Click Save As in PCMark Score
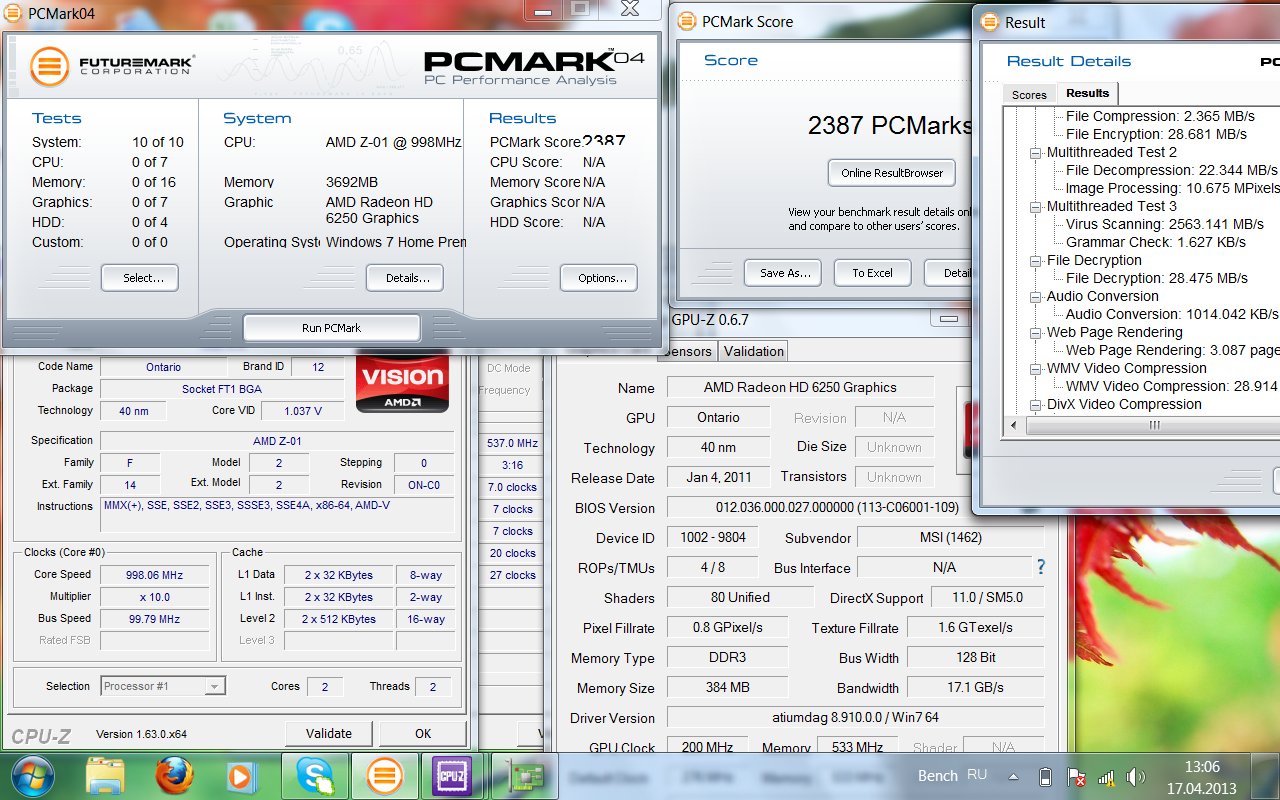Viewport: 1280px width, 800px height. [783, 273]
